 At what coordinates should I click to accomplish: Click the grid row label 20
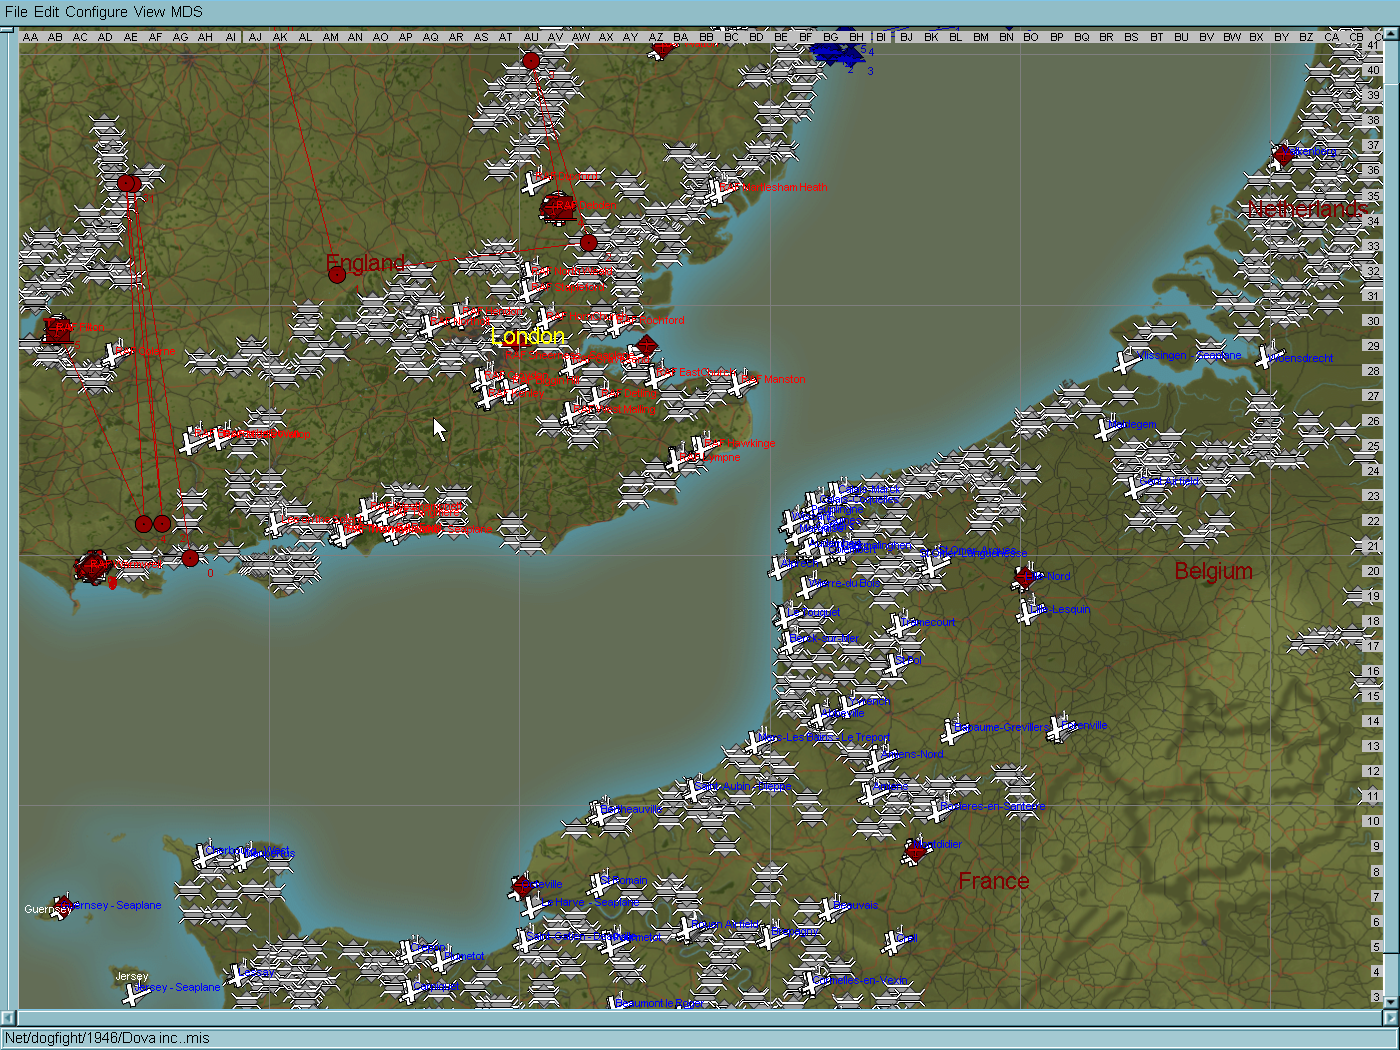point(1373,571)
